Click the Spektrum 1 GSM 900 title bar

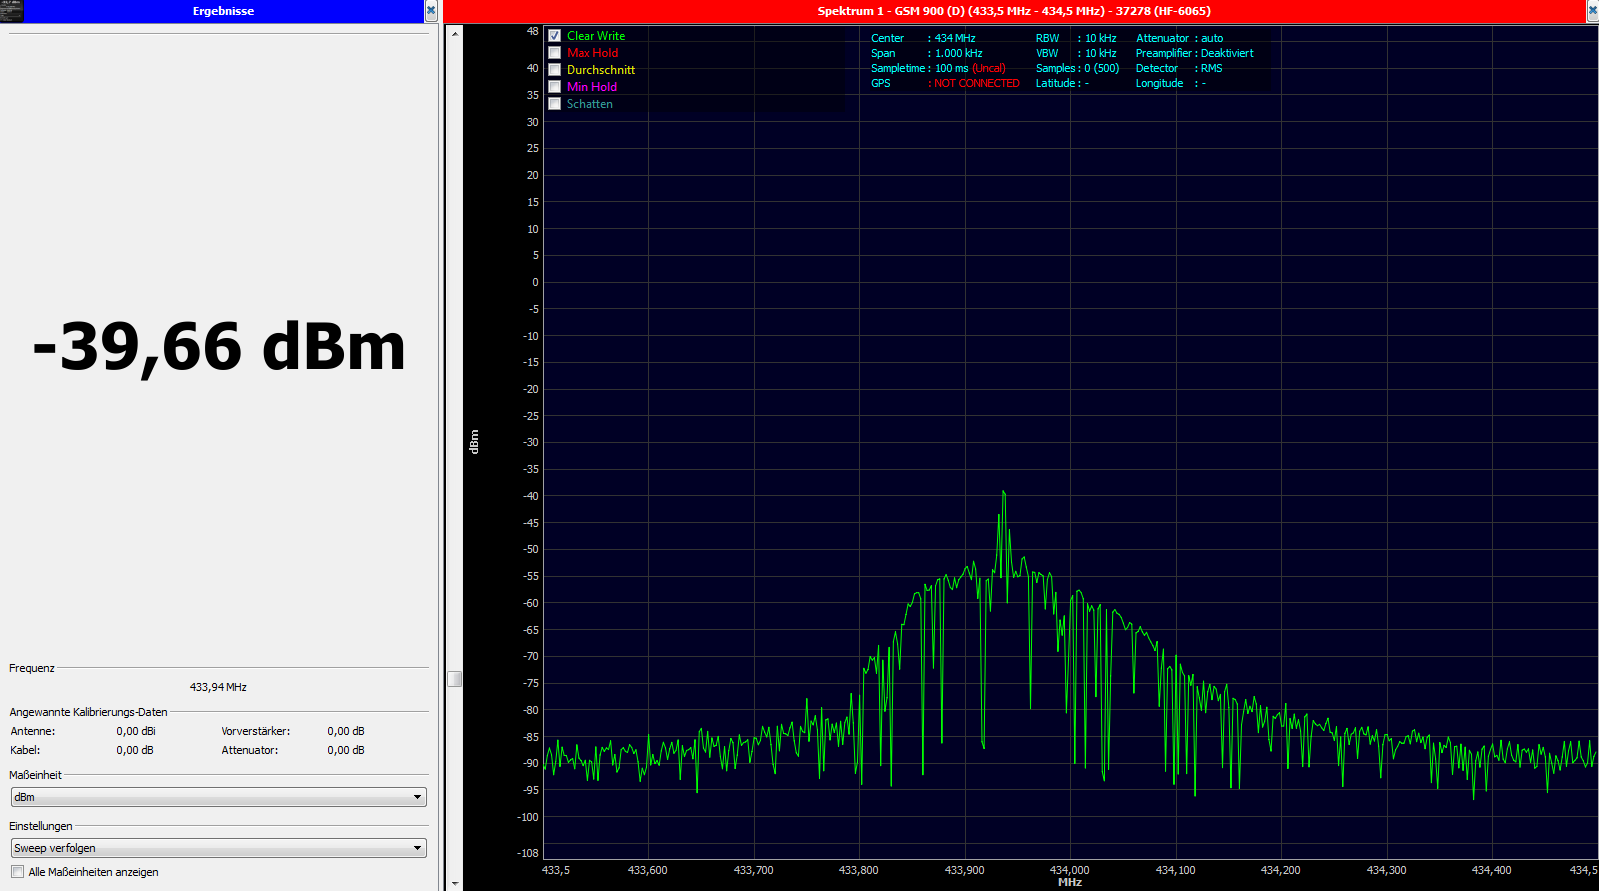tap(1014, 11)
